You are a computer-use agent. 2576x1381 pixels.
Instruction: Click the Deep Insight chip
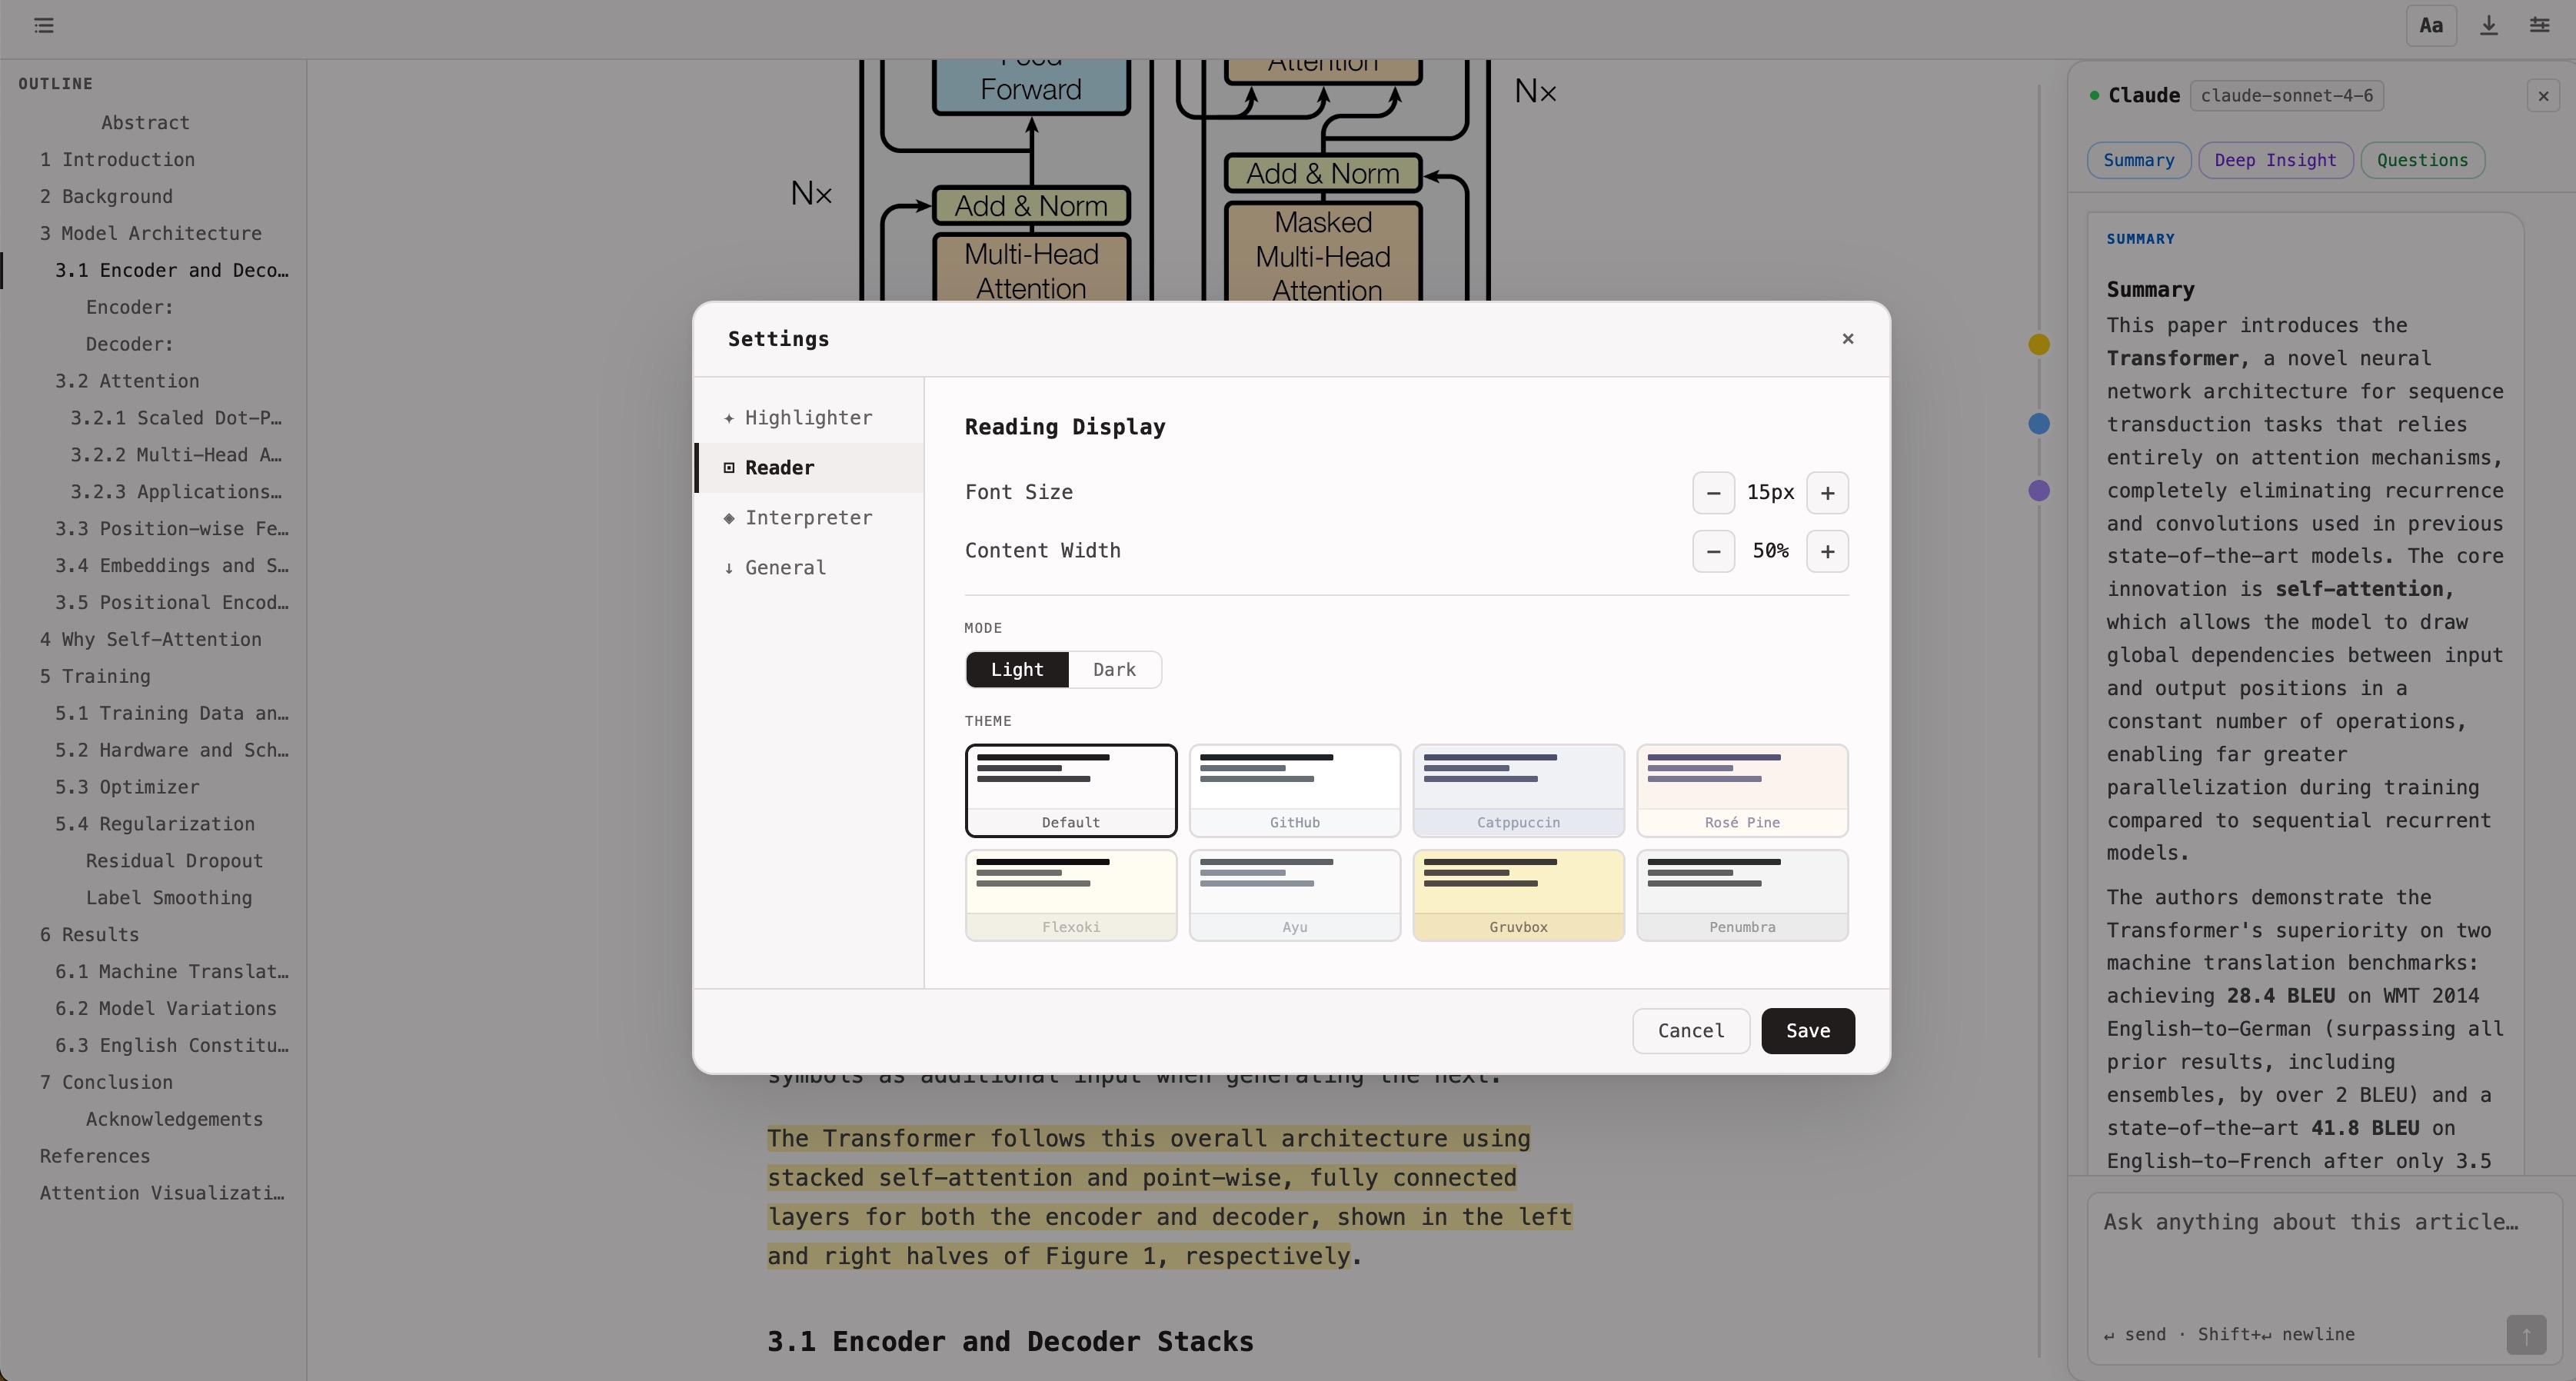(x=2275, y=161)
